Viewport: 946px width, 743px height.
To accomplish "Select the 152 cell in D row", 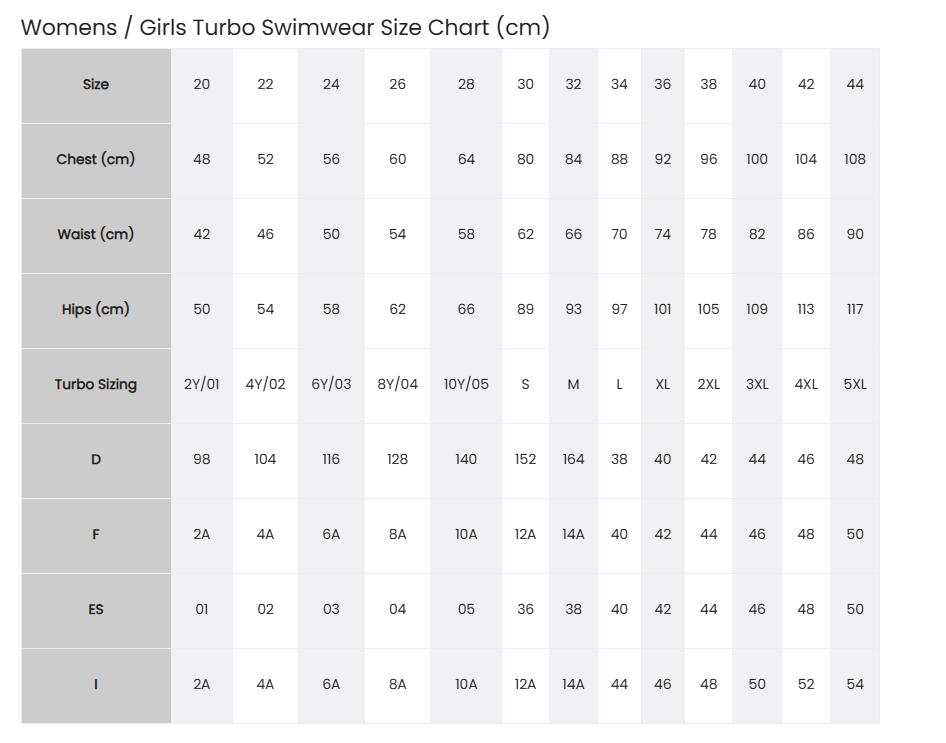I will (x=525, y=461).
